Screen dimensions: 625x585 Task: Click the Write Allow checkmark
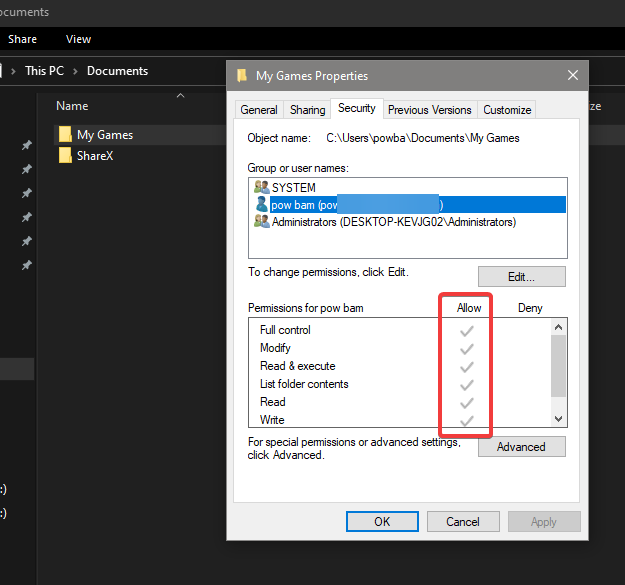466,420
